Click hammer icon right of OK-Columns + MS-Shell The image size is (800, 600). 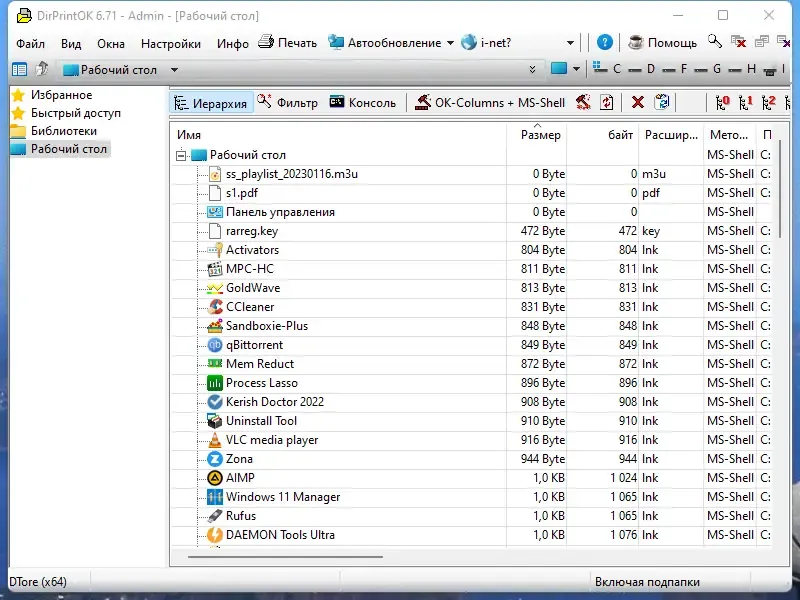click(x=583, y=102)
